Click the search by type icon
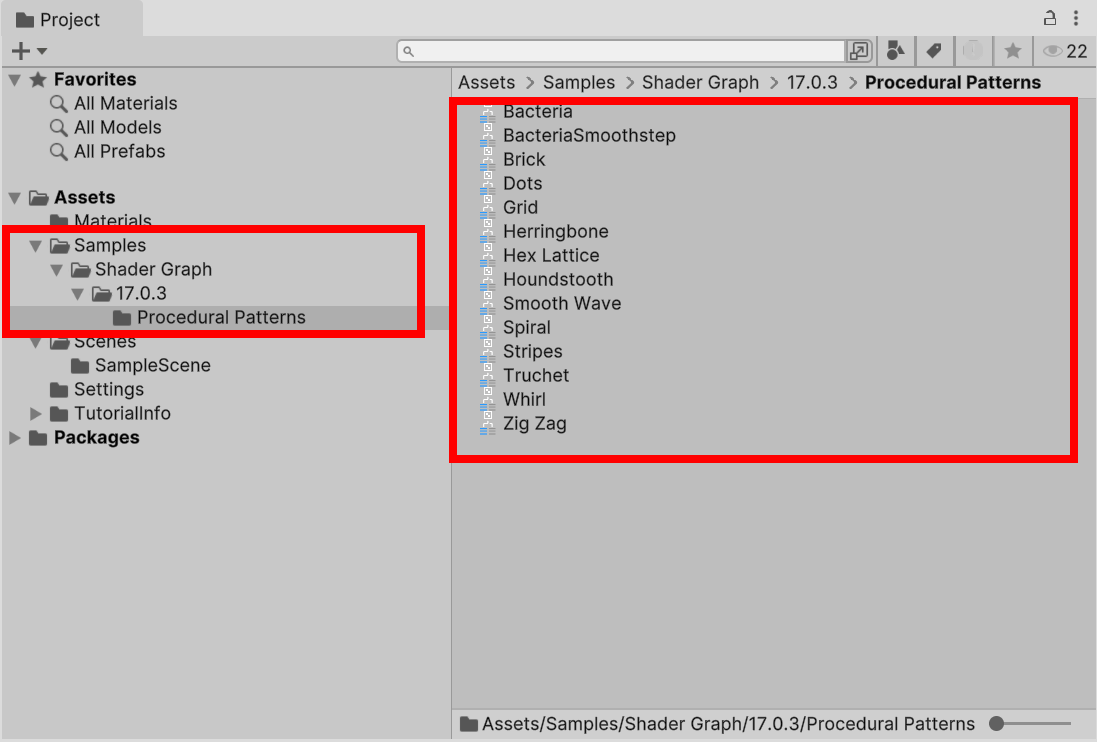 (896, 51)
